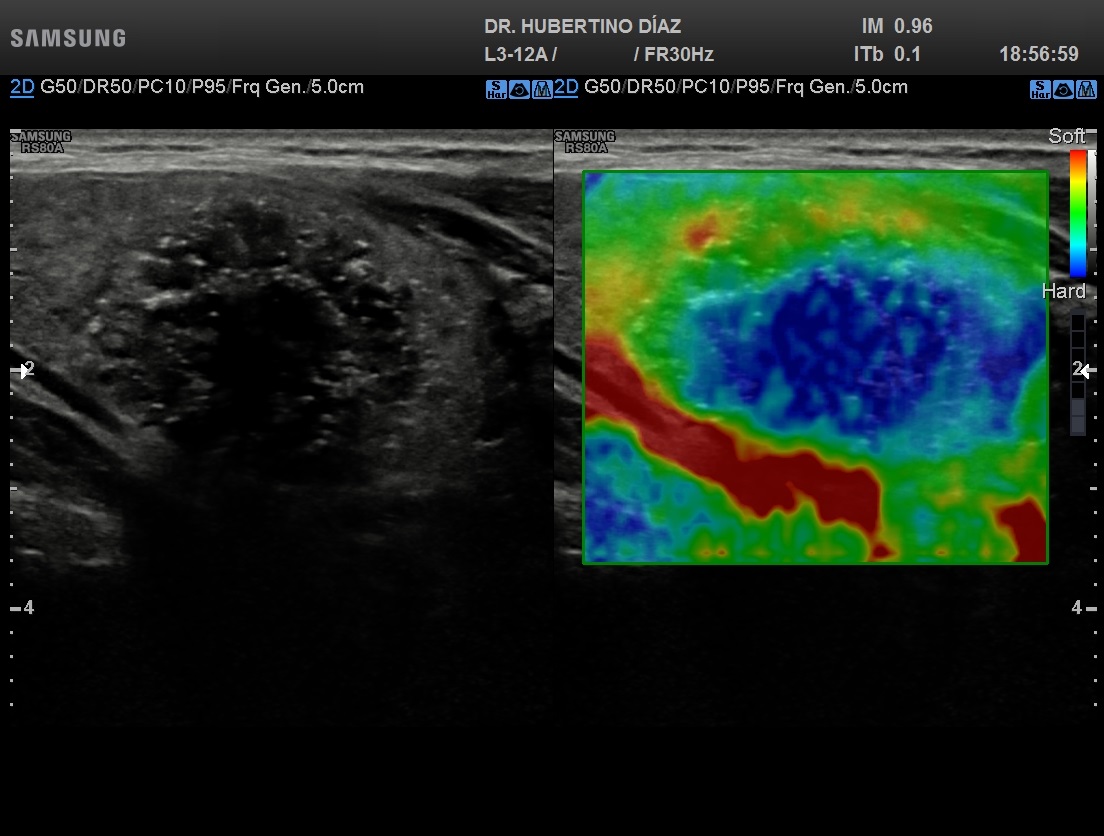Screen dimensions: 1104x836
Task: Click the elastography Soft-Hard color scale bar
Action: (1078, 213)
